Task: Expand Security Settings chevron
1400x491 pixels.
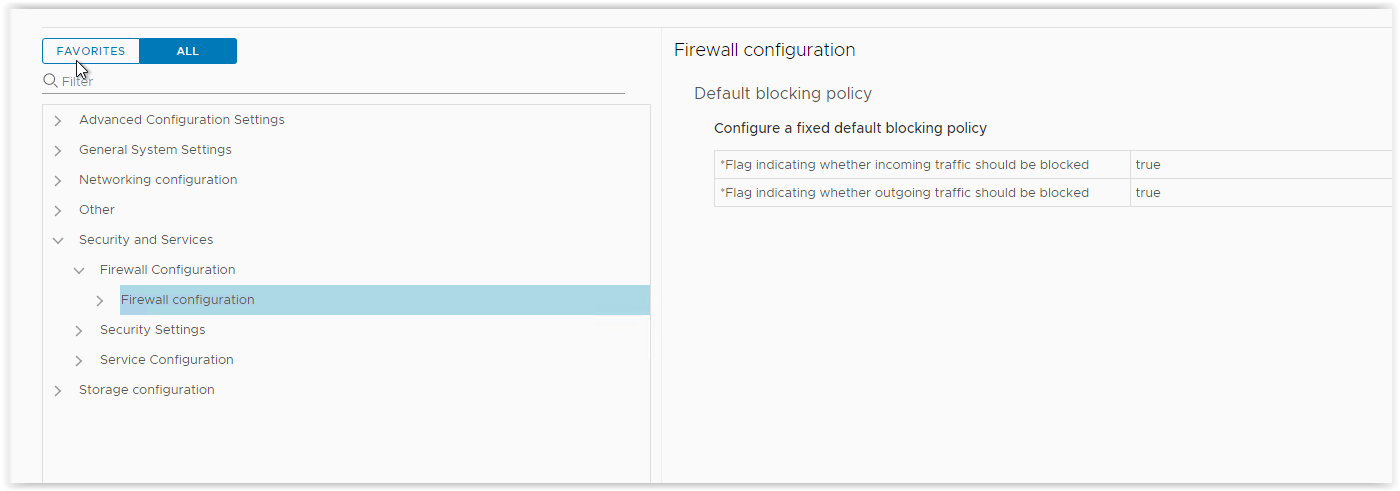Action: click(79, 330)
